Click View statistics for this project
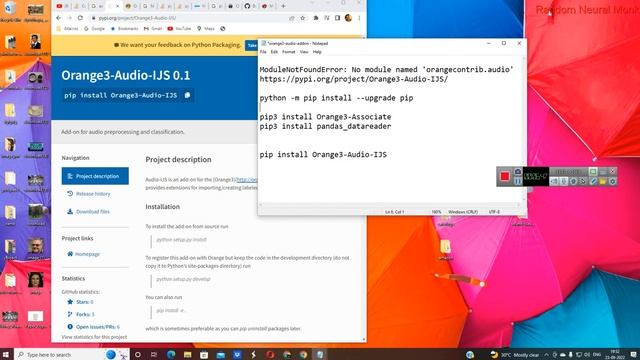The image size is (640, 360). [94, 337]
